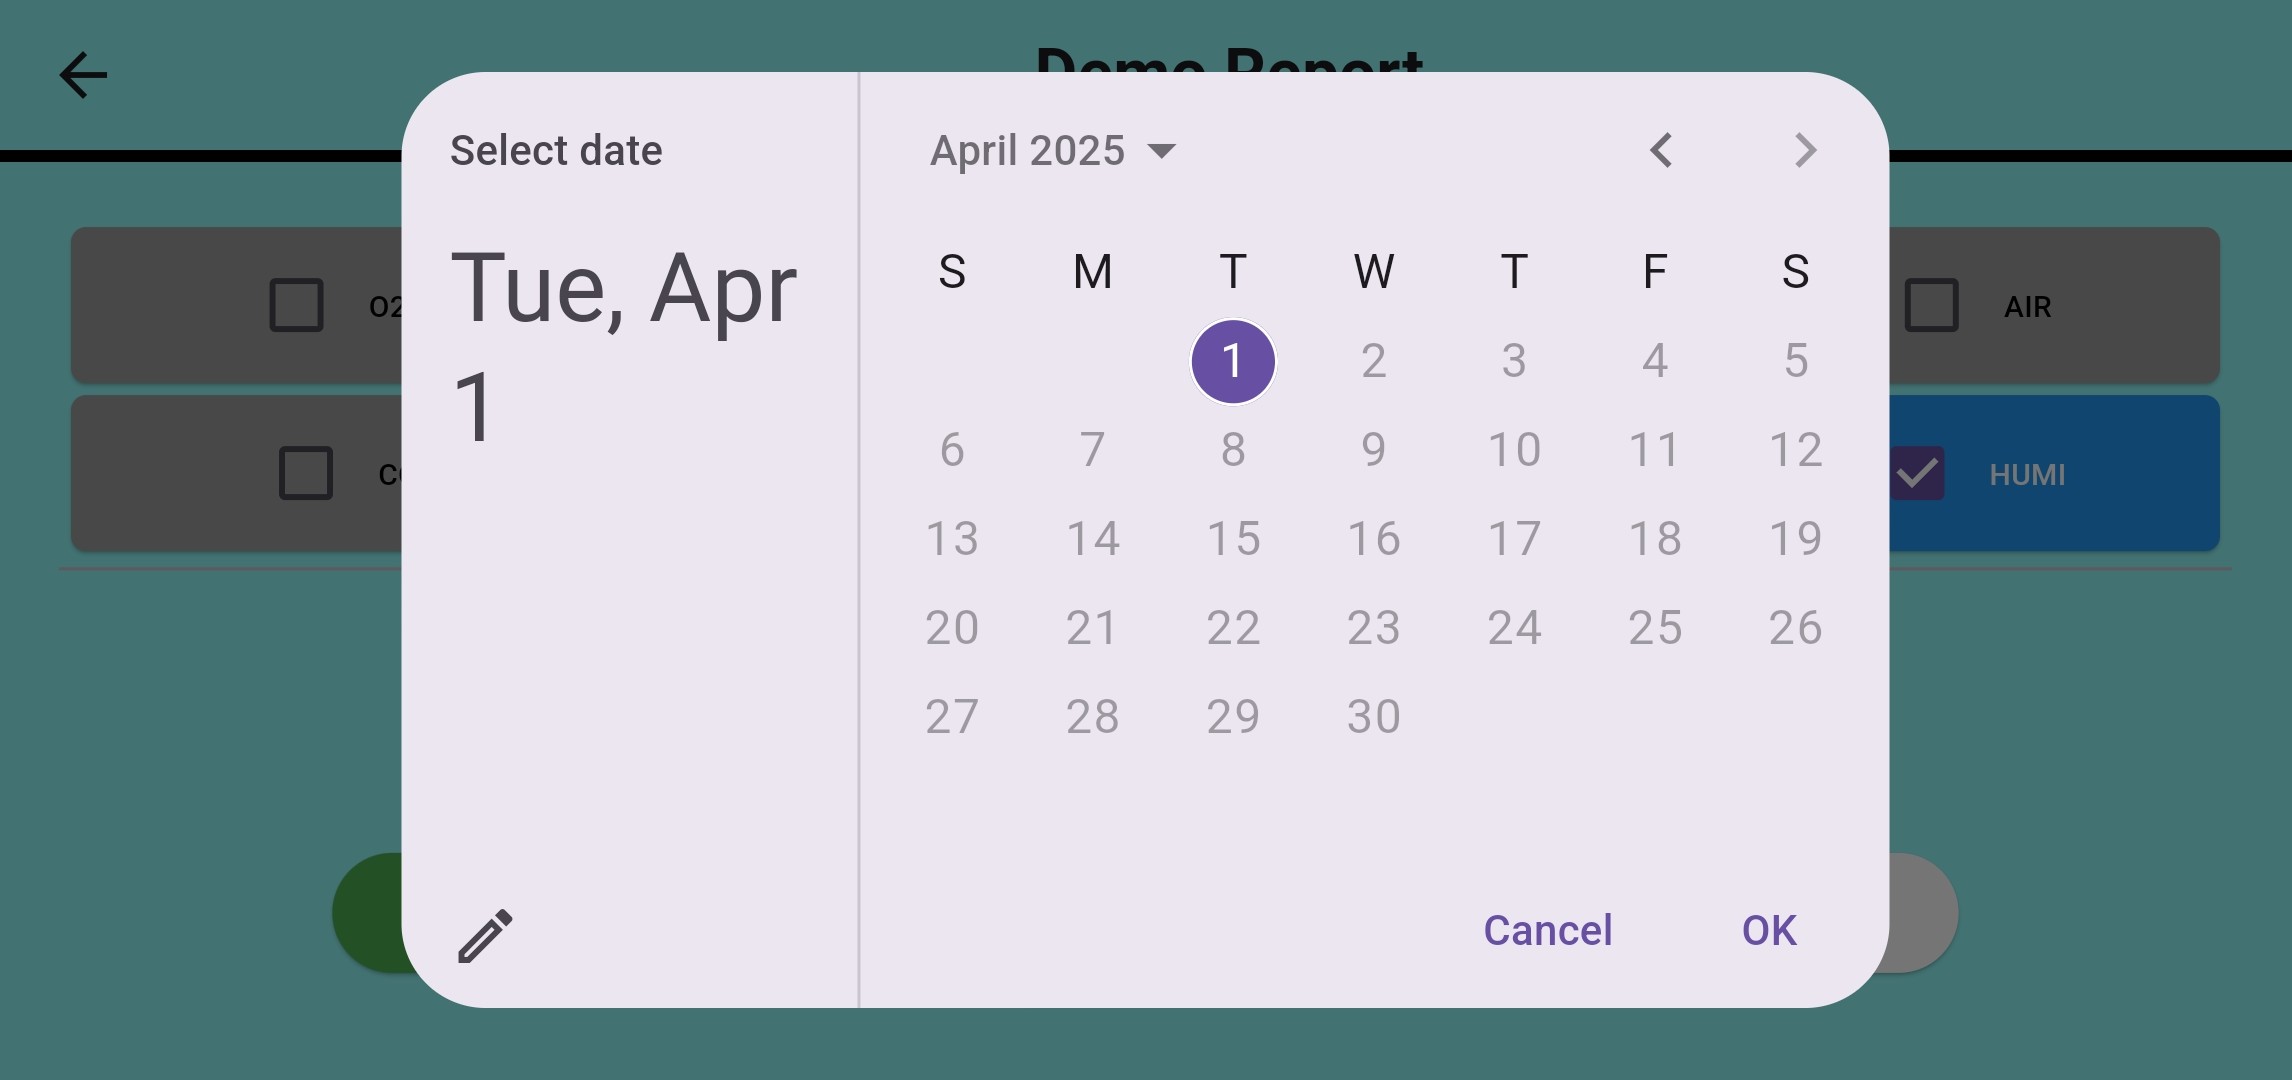Choose day 30 in the calendar
Image resolution: width=2292 pixels, height=1080 pixels.
click(x=1374, y=717)
